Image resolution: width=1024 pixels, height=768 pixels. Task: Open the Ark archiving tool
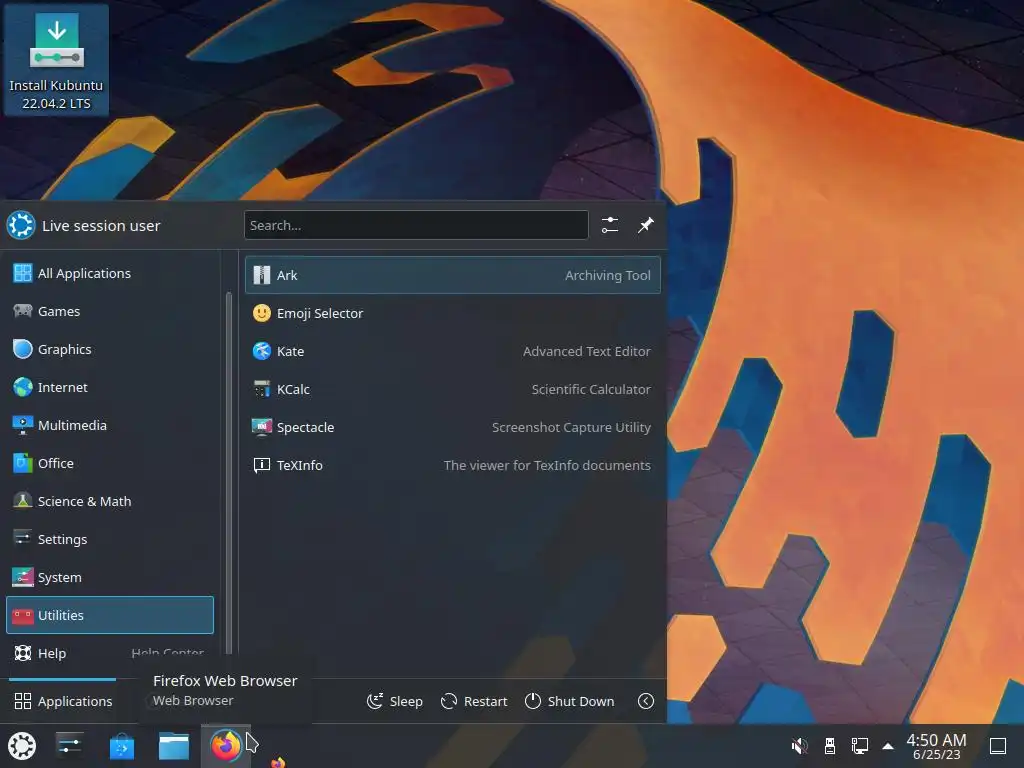(453, 275)
